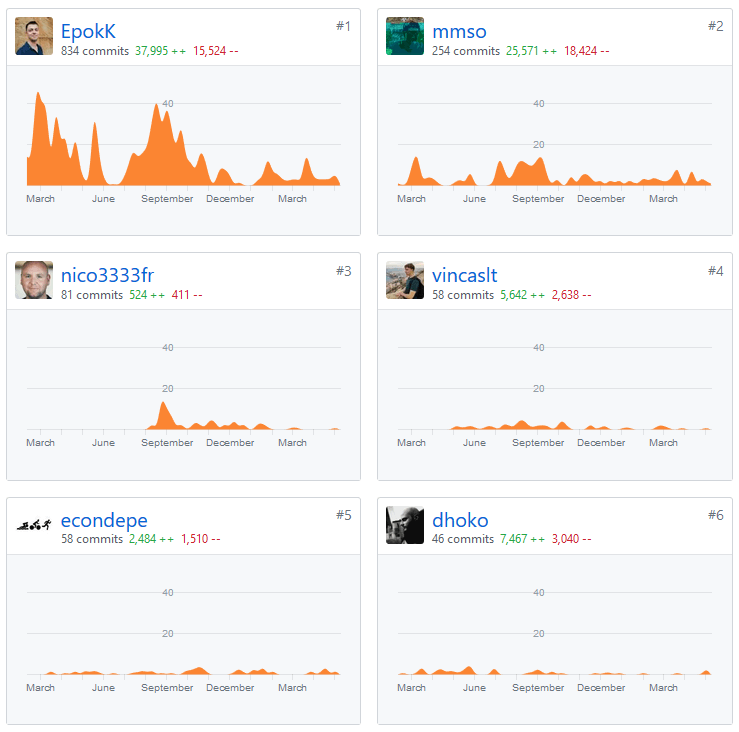739x732 pixels.
Task: Click dhoko's 3,040 -- deletions count
Action: coord(571,539)
